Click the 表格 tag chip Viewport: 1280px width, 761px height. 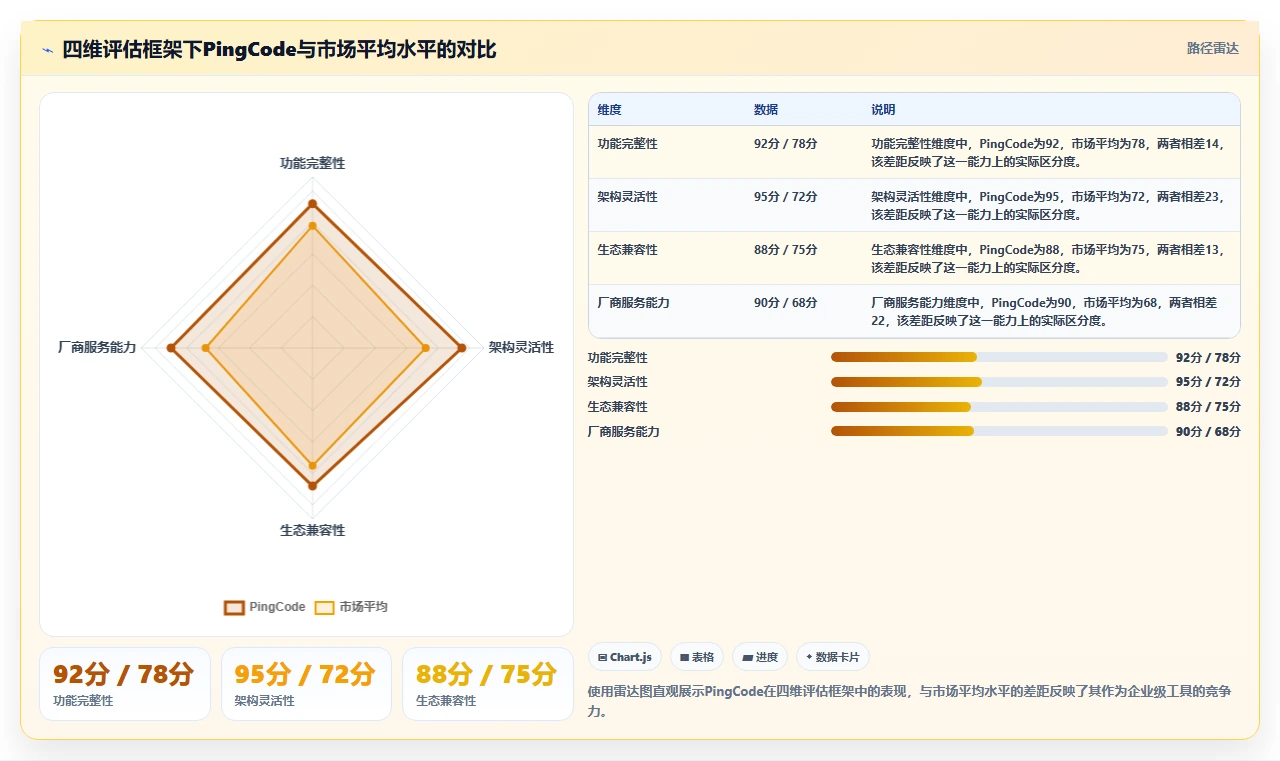[x=697, y=657]
